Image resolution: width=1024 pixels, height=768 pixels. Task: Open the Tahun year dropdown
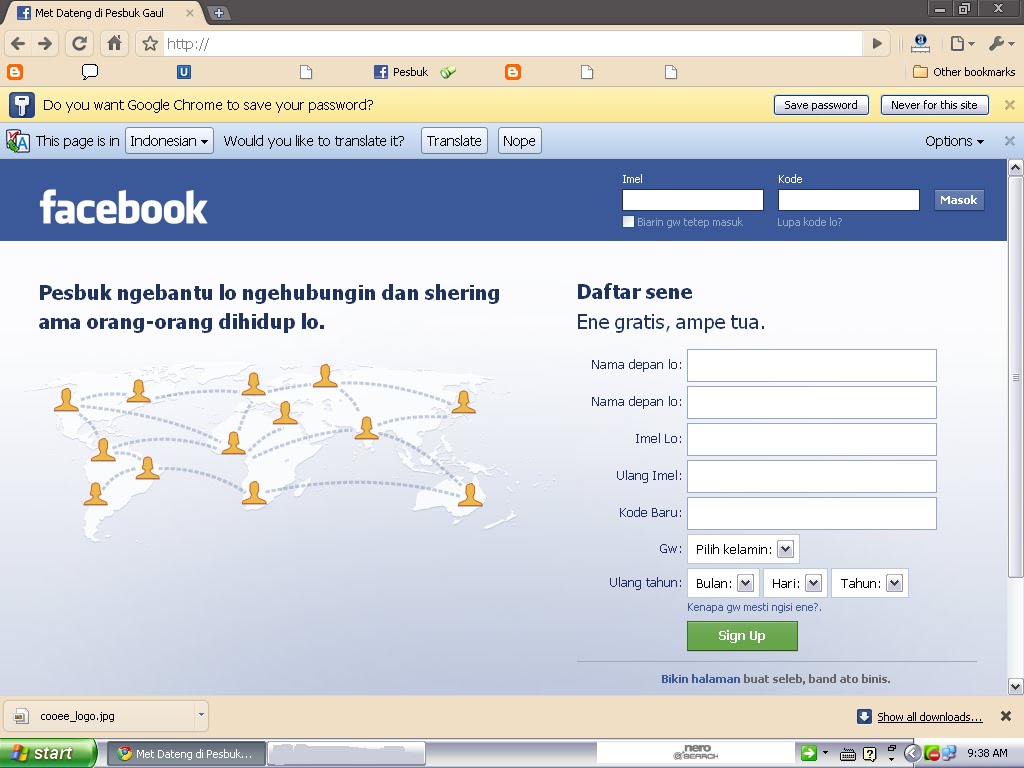tap(870, 583)
